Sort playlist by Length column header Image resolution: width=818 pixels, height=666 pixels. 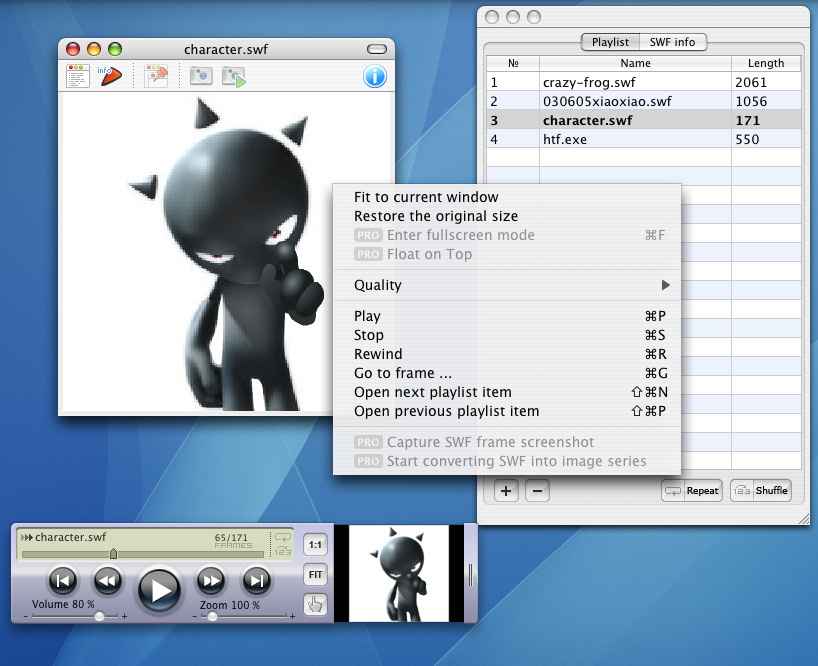[x=766, y=63]
